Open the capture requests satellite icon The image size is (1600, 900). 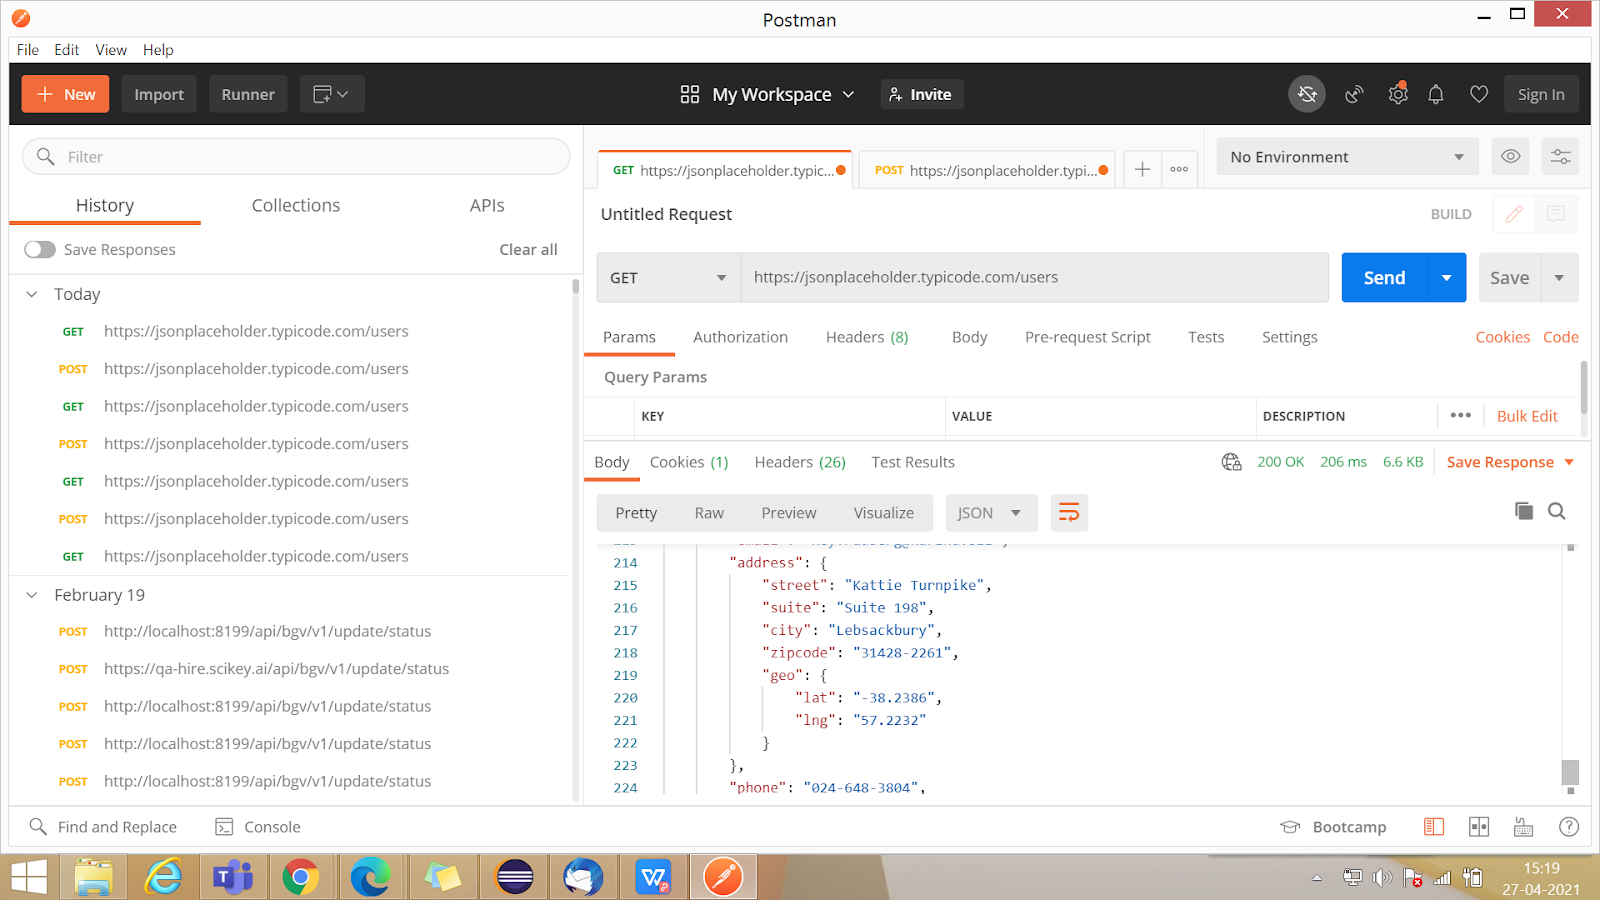[1354, 94]
